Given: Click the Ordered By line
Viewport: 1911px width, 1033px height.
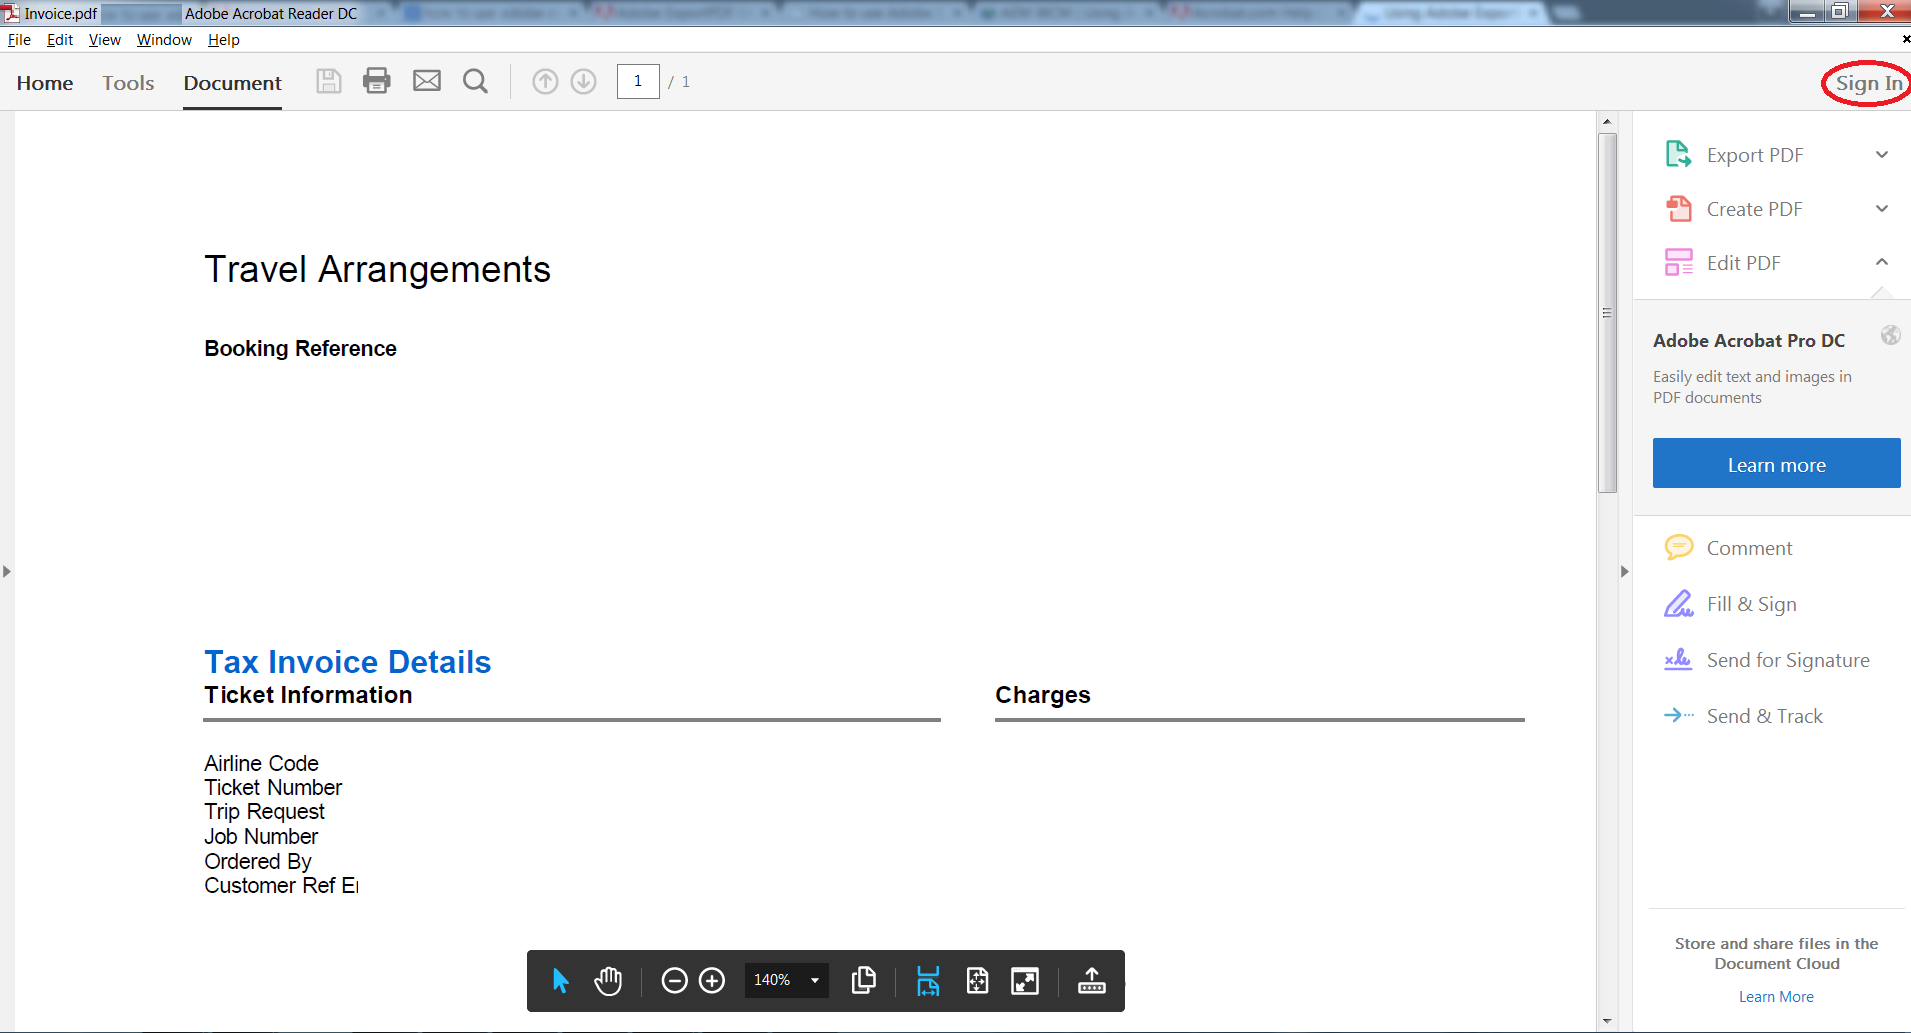Looking at the screenshot, I should click(x=258, y=861).
